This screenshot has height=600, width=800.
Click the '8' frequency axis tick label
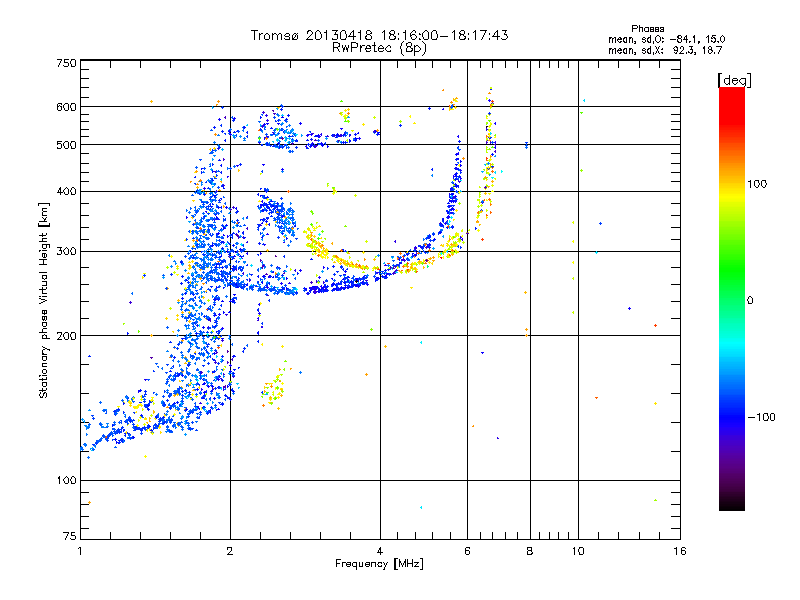530,551
